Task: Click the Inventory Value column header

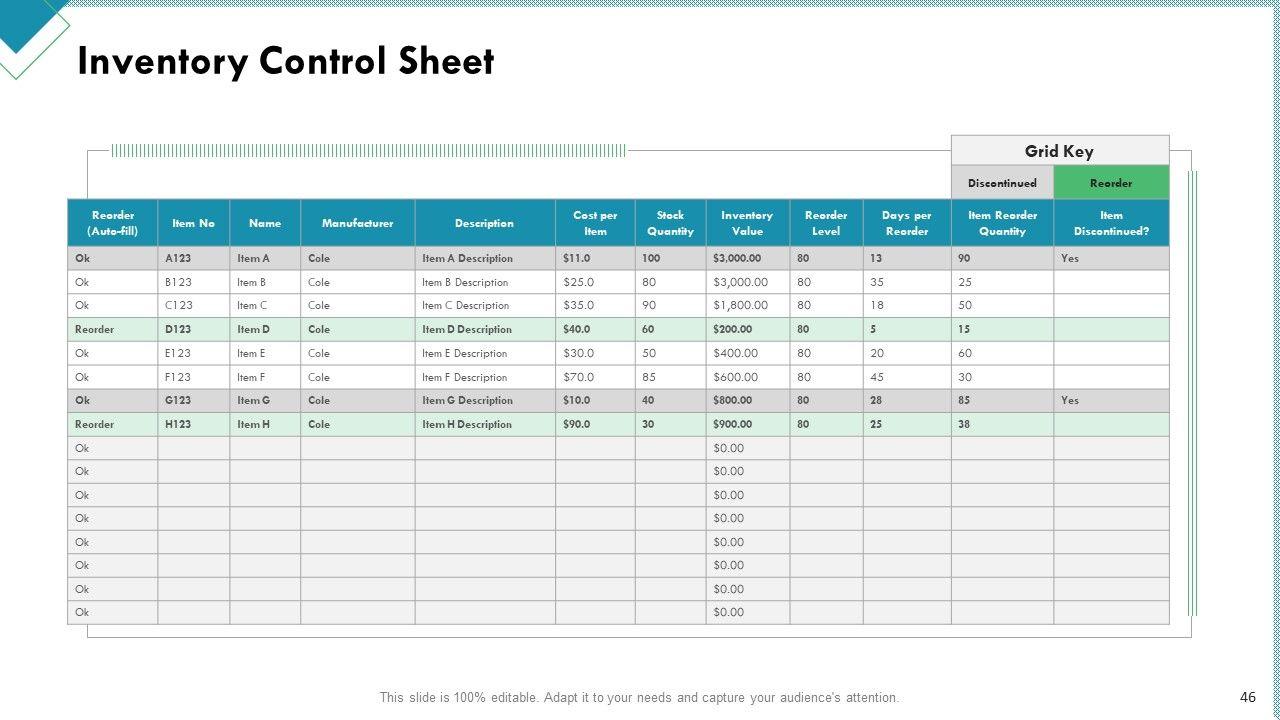Action: click(747, 223)
